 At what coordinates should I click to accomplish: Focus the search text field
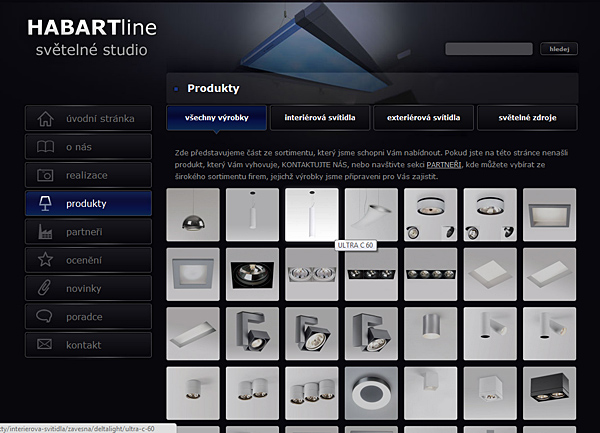(x=489, y=49)
